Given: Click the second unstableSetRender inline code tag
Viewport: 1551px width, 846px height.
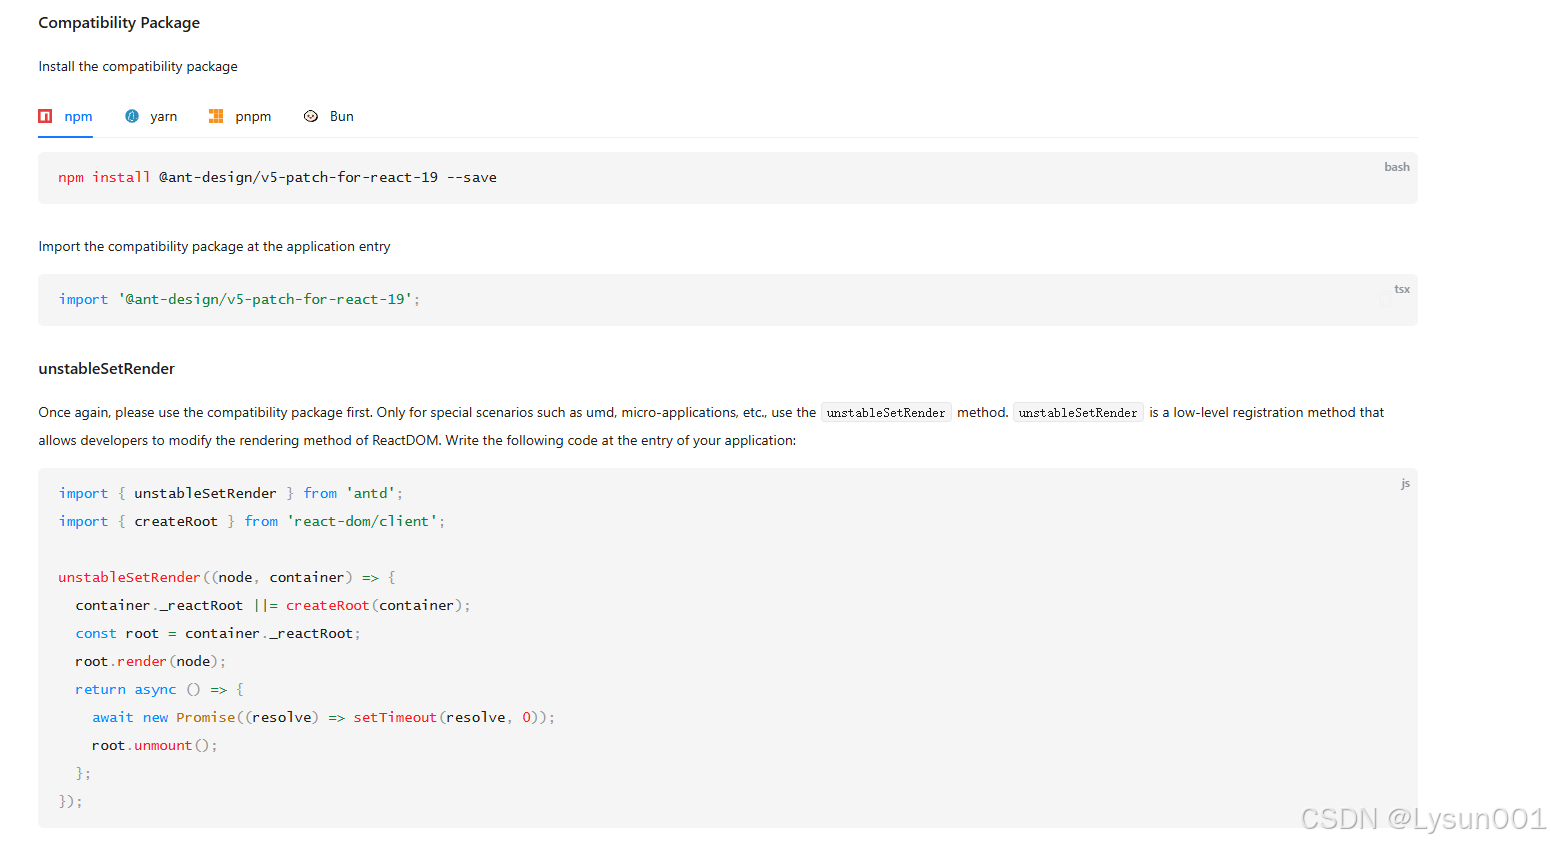Looking at the screenshot, I should pyautogui.click(x=1078, y=412).
